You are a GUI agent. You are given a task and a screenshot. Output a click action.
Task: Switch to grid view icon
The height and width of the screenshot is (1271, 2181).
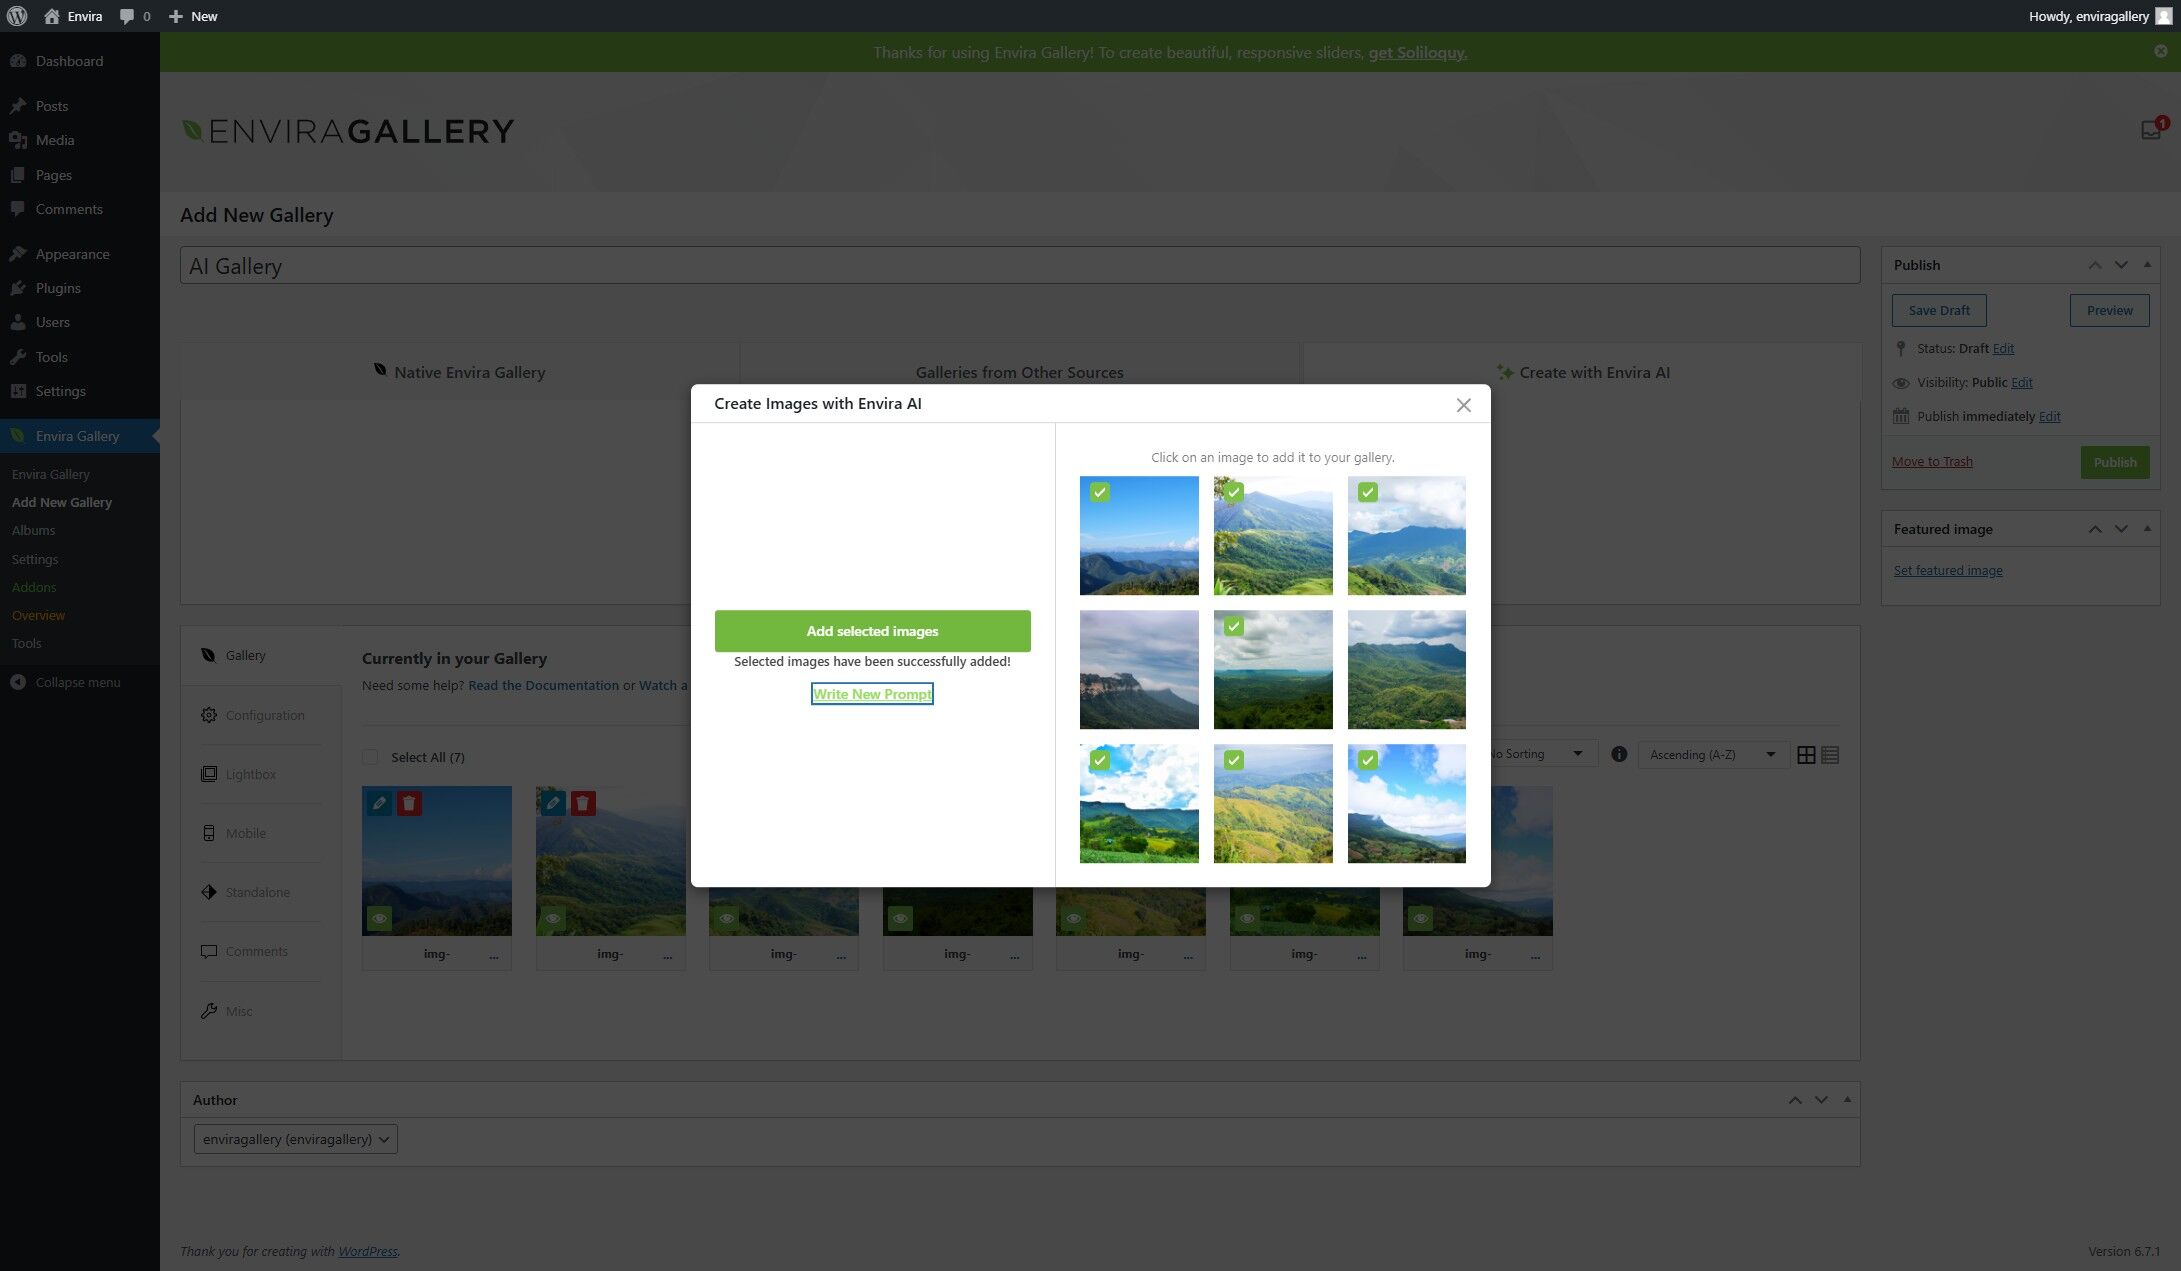point(1806,755)
